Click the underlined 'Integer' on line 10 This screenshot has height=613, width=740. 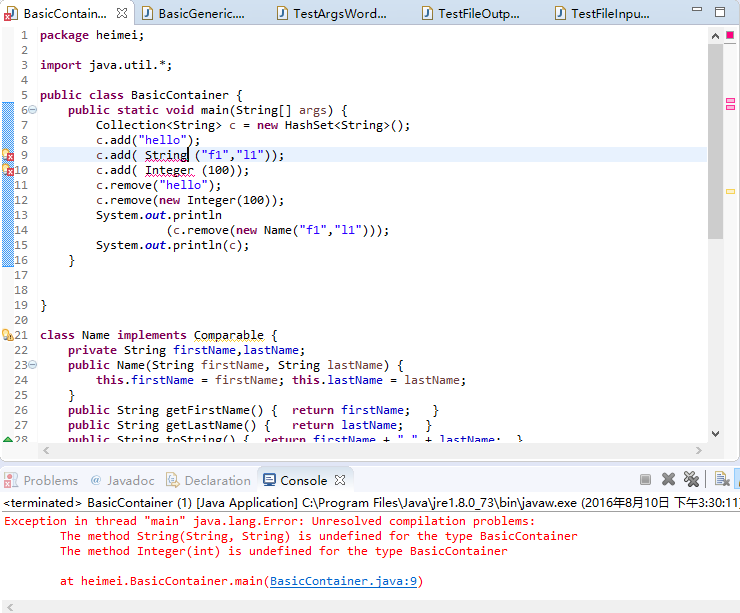[x=169, y=170]
